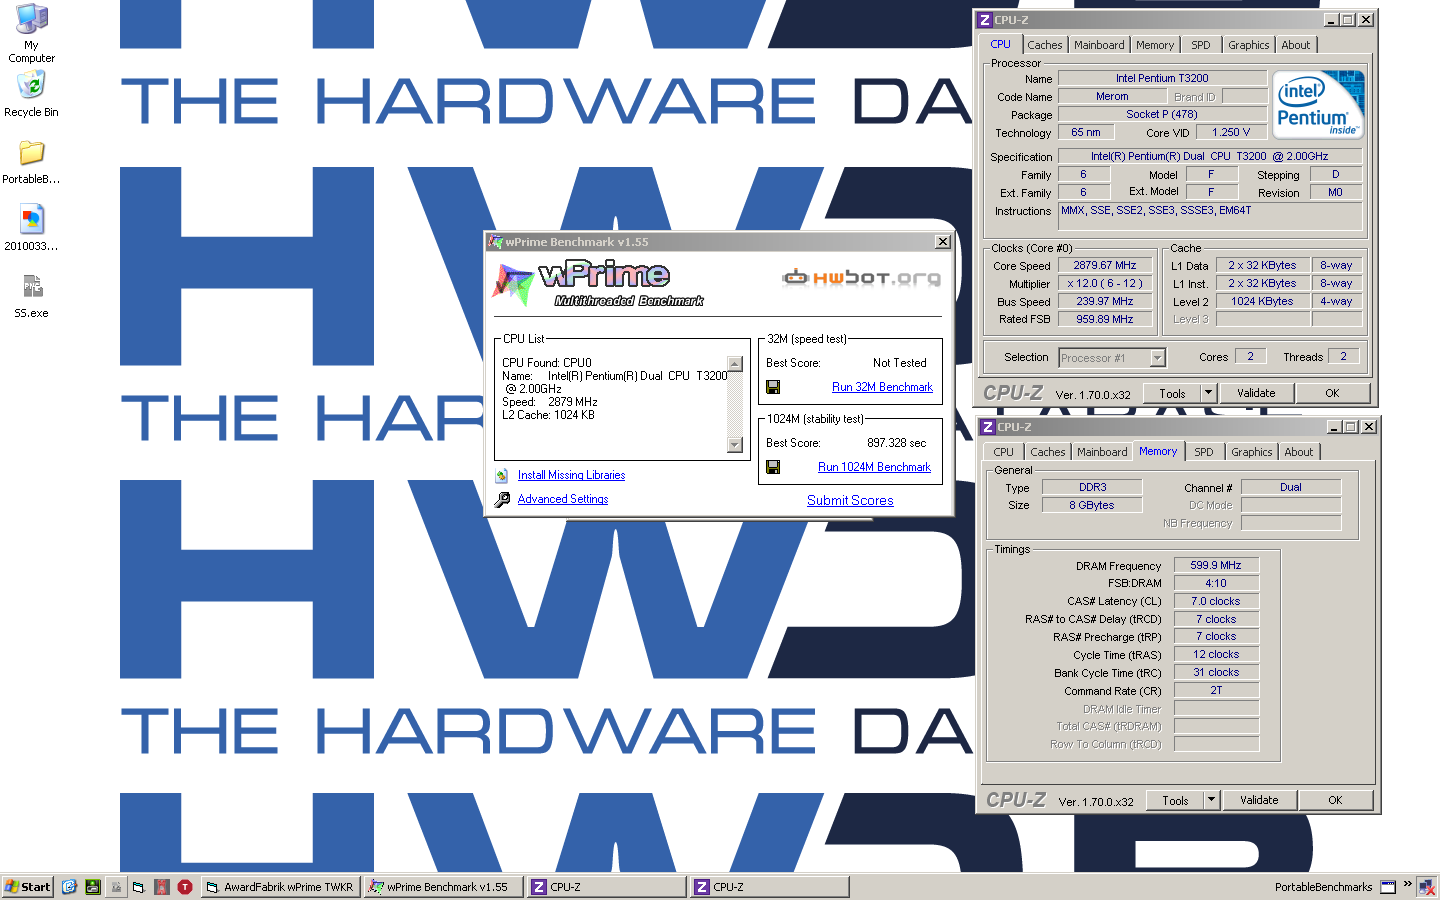1440x900 pixels.
Task: Click the red figure quick launch icon
Action: click(161, 887)
